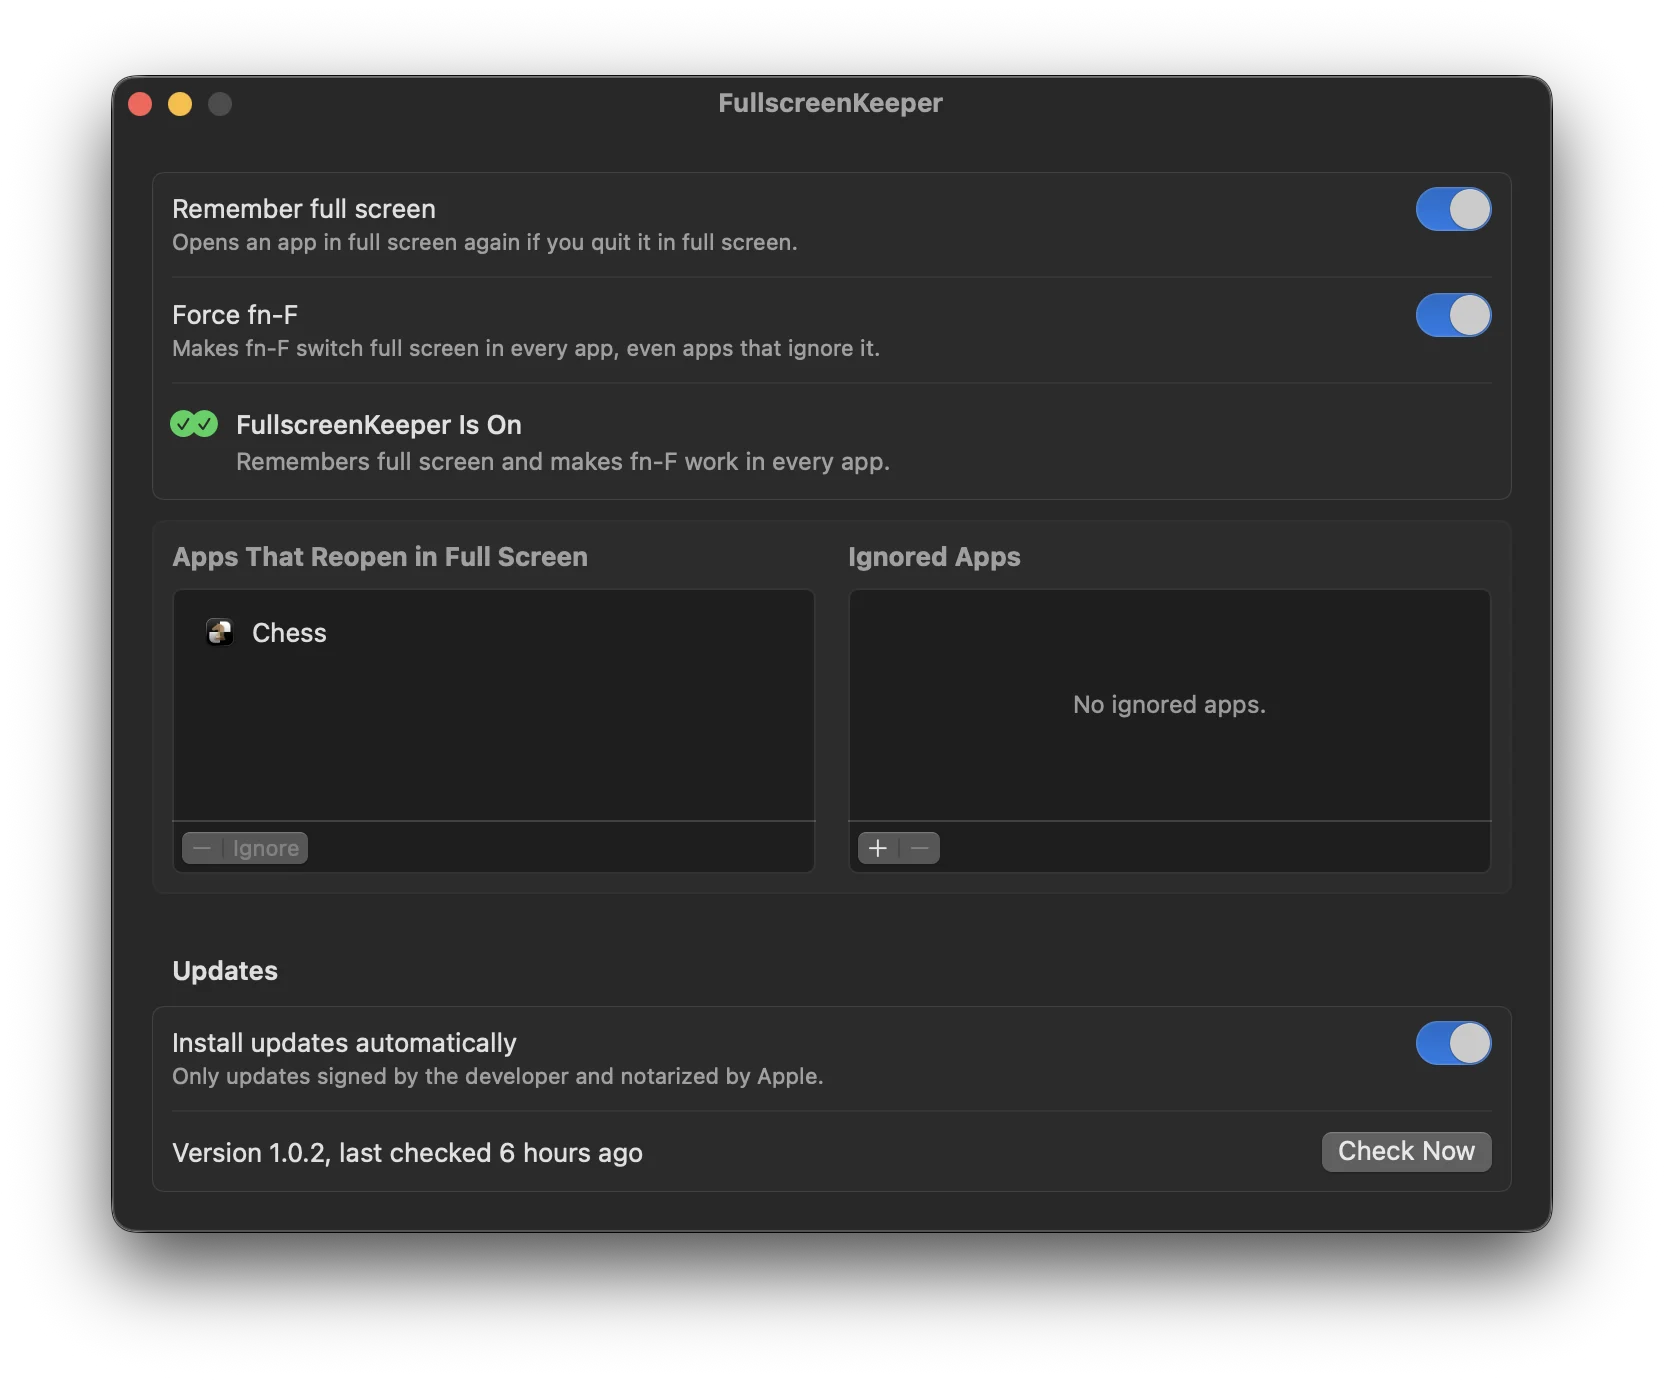
Task: Click the Chess app icon
Action: point(220,633)
